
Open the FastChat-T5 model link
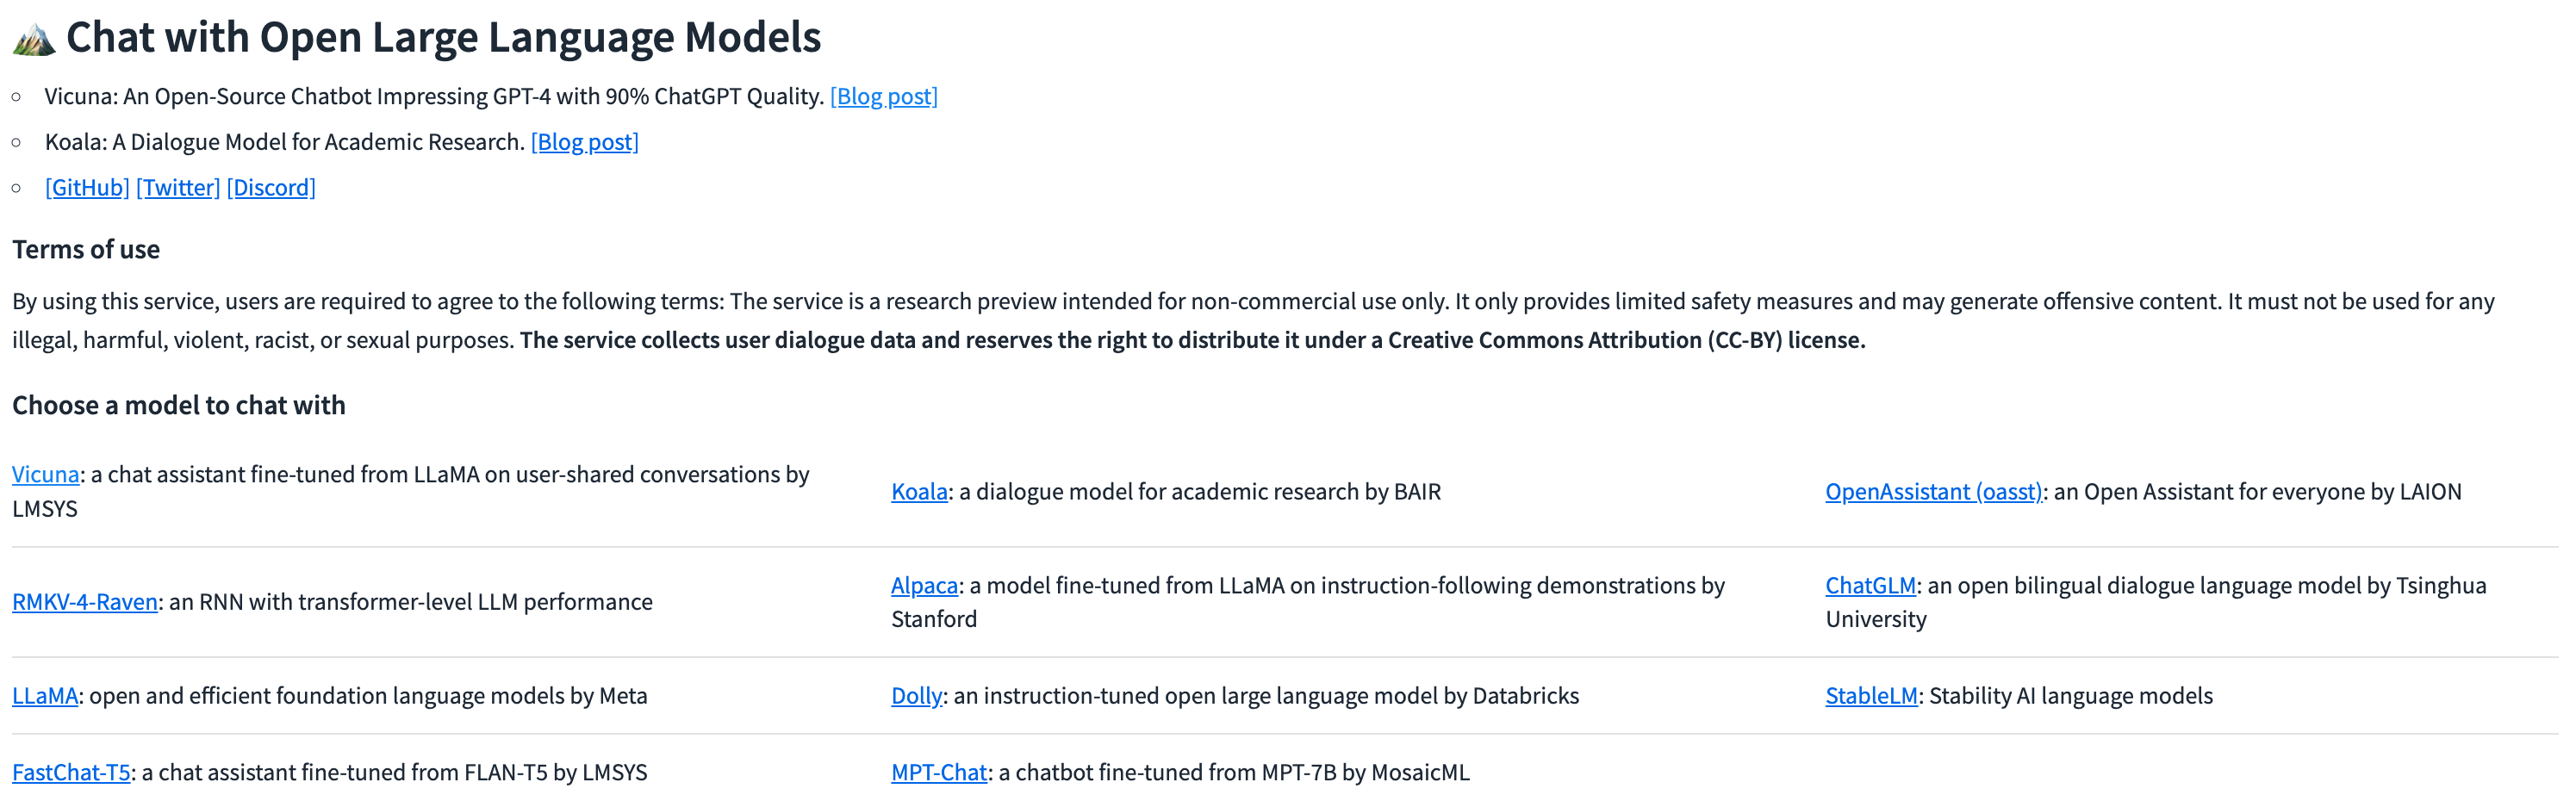point(71,773)
